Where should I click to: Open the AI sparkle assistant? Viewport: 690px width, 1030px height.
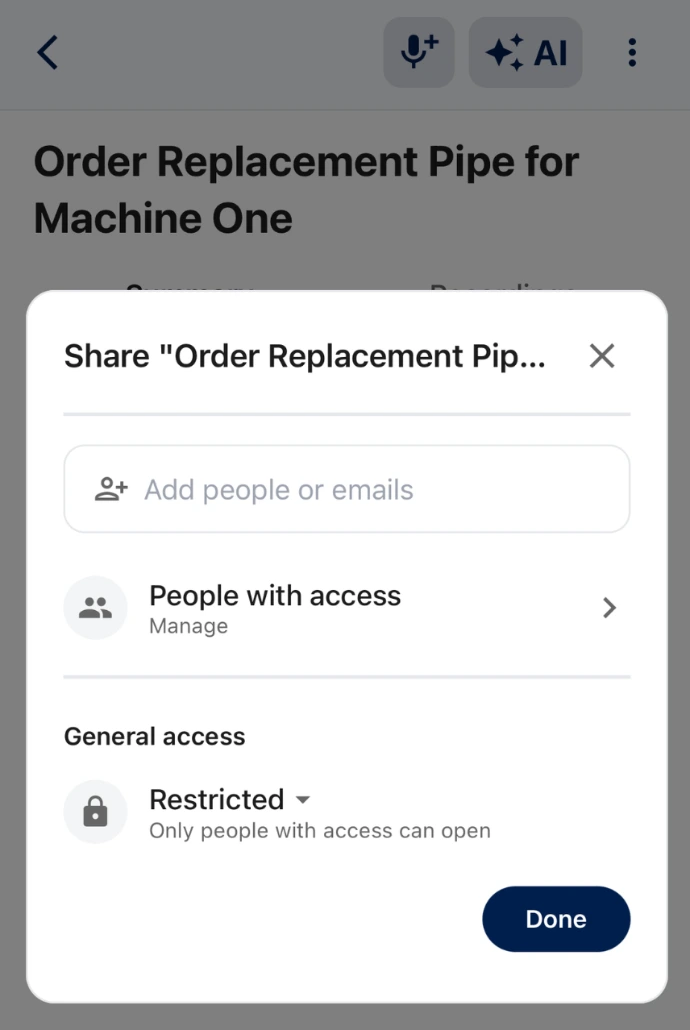(526, 52)
